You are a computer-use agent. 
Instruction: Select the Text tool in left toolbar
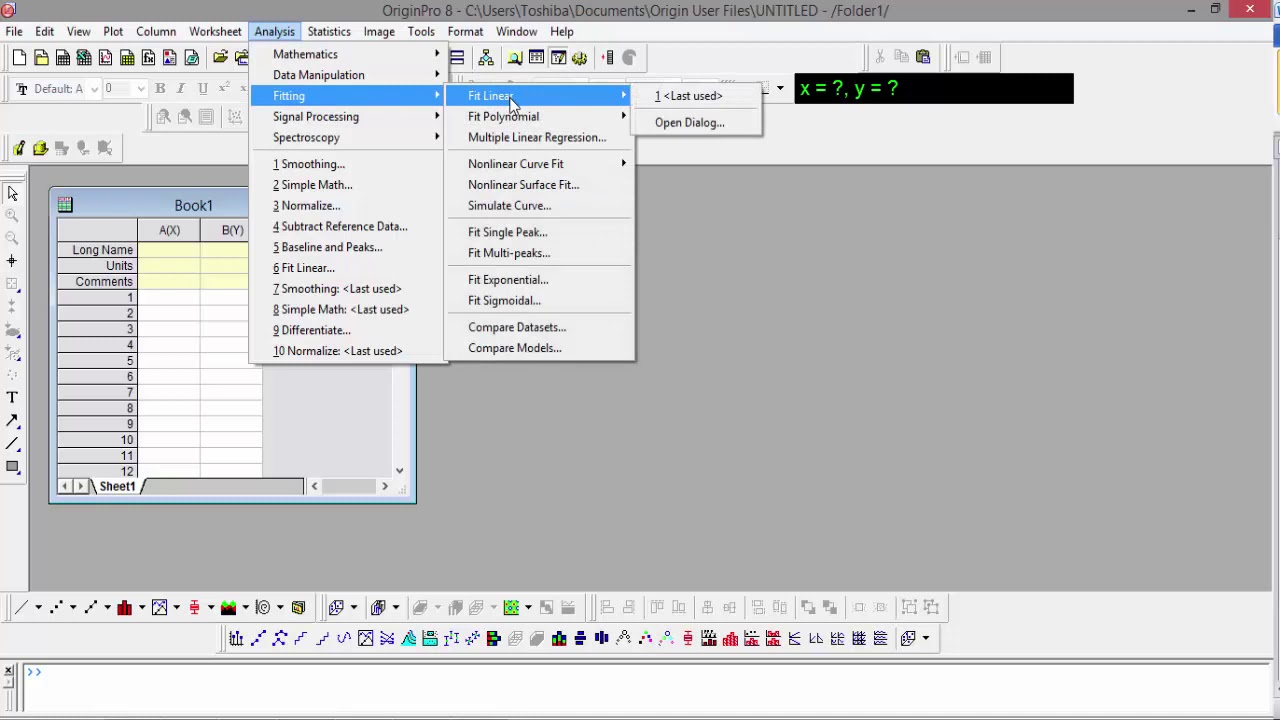click(12, 398)
